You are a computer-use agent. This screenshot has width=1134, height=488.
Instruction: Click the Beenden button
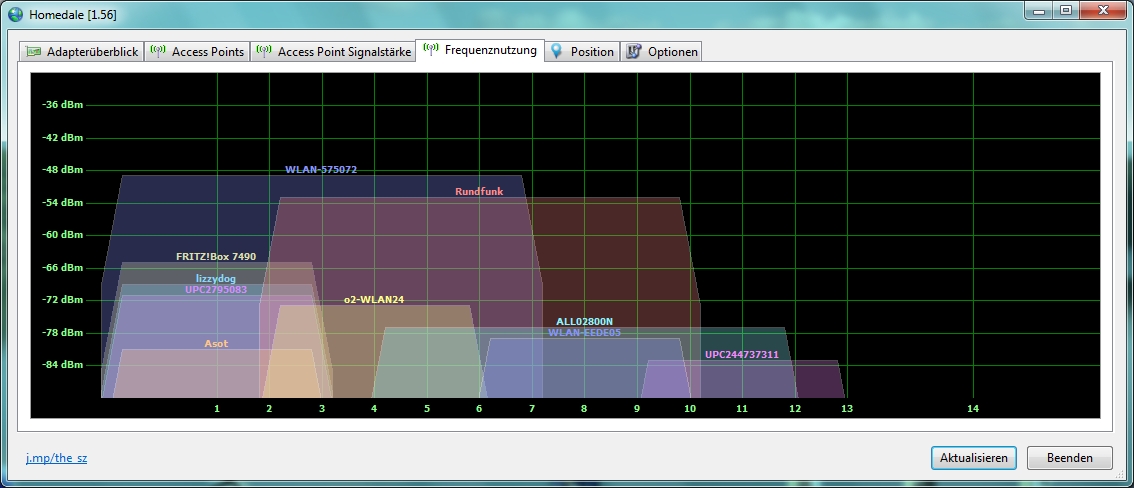(x=1070, y=458)
